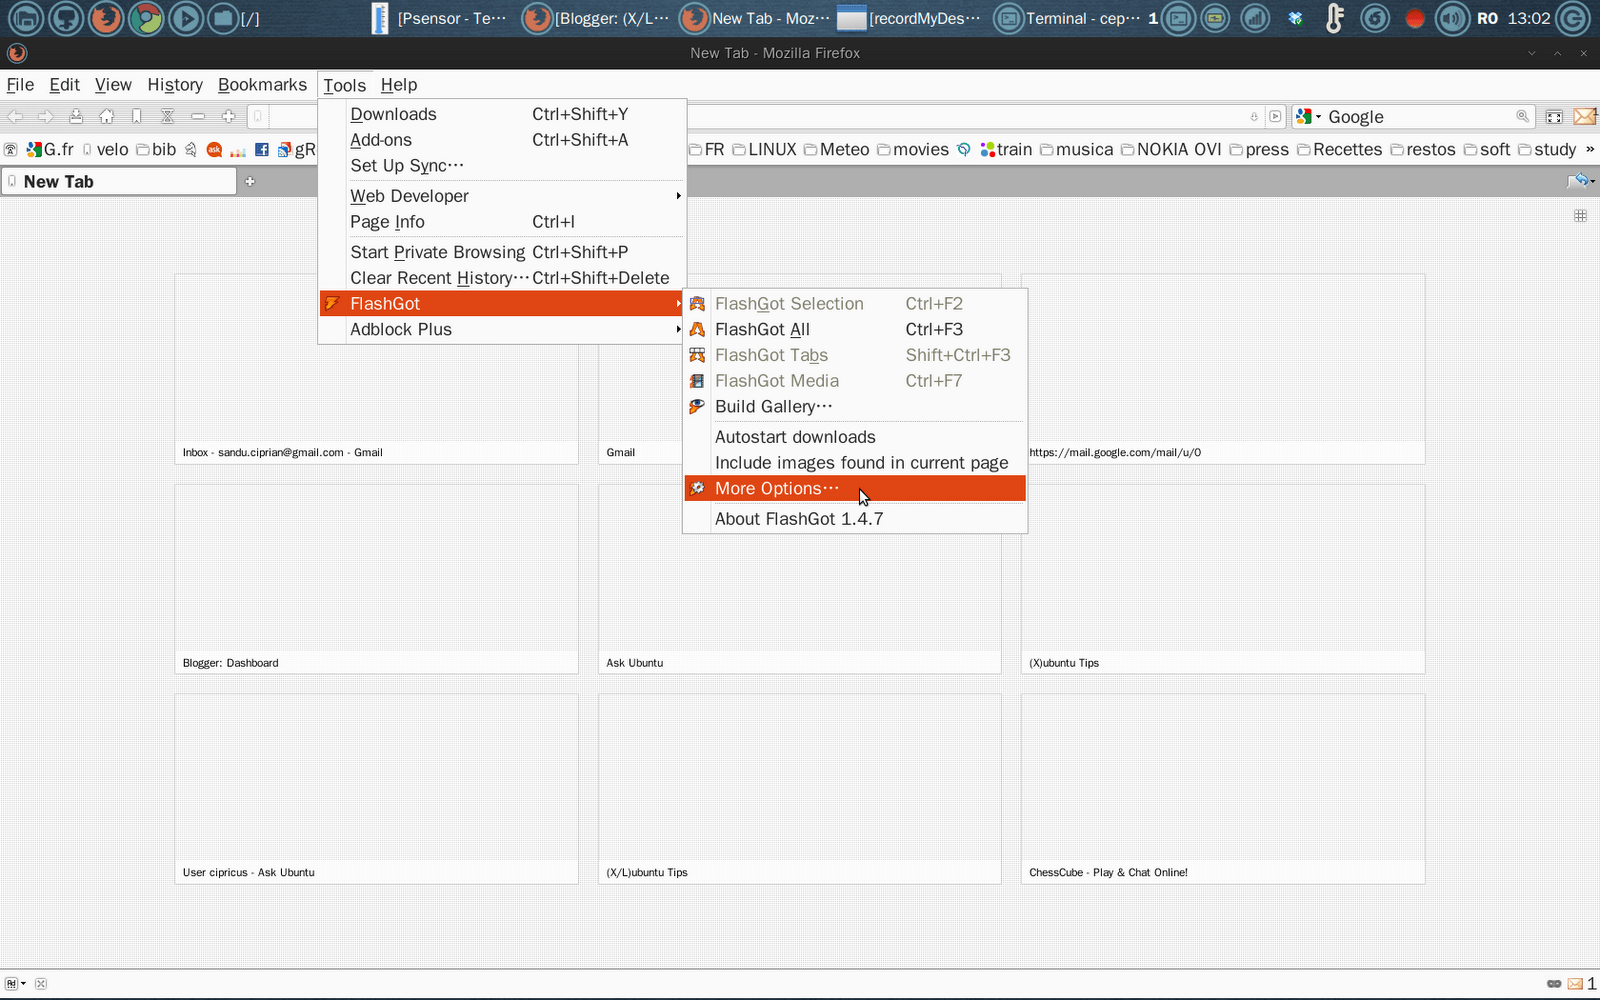Click the open new tab plus button
The image size is (1600, 1000).
click(x=250, y=181)
